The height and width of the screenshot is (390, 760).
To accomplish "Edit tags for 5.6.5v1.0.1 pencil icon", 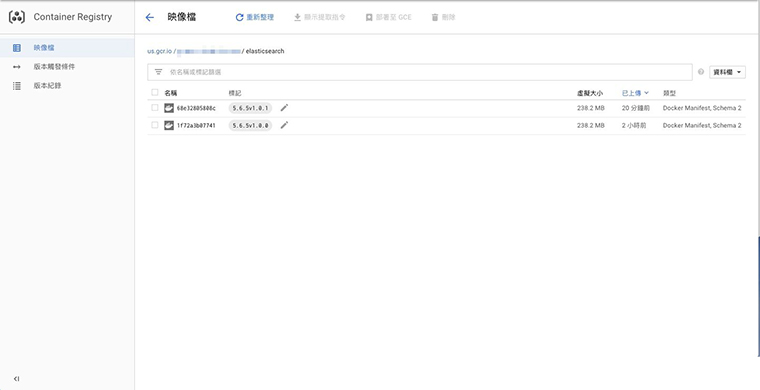I will (x=285, y=108).
